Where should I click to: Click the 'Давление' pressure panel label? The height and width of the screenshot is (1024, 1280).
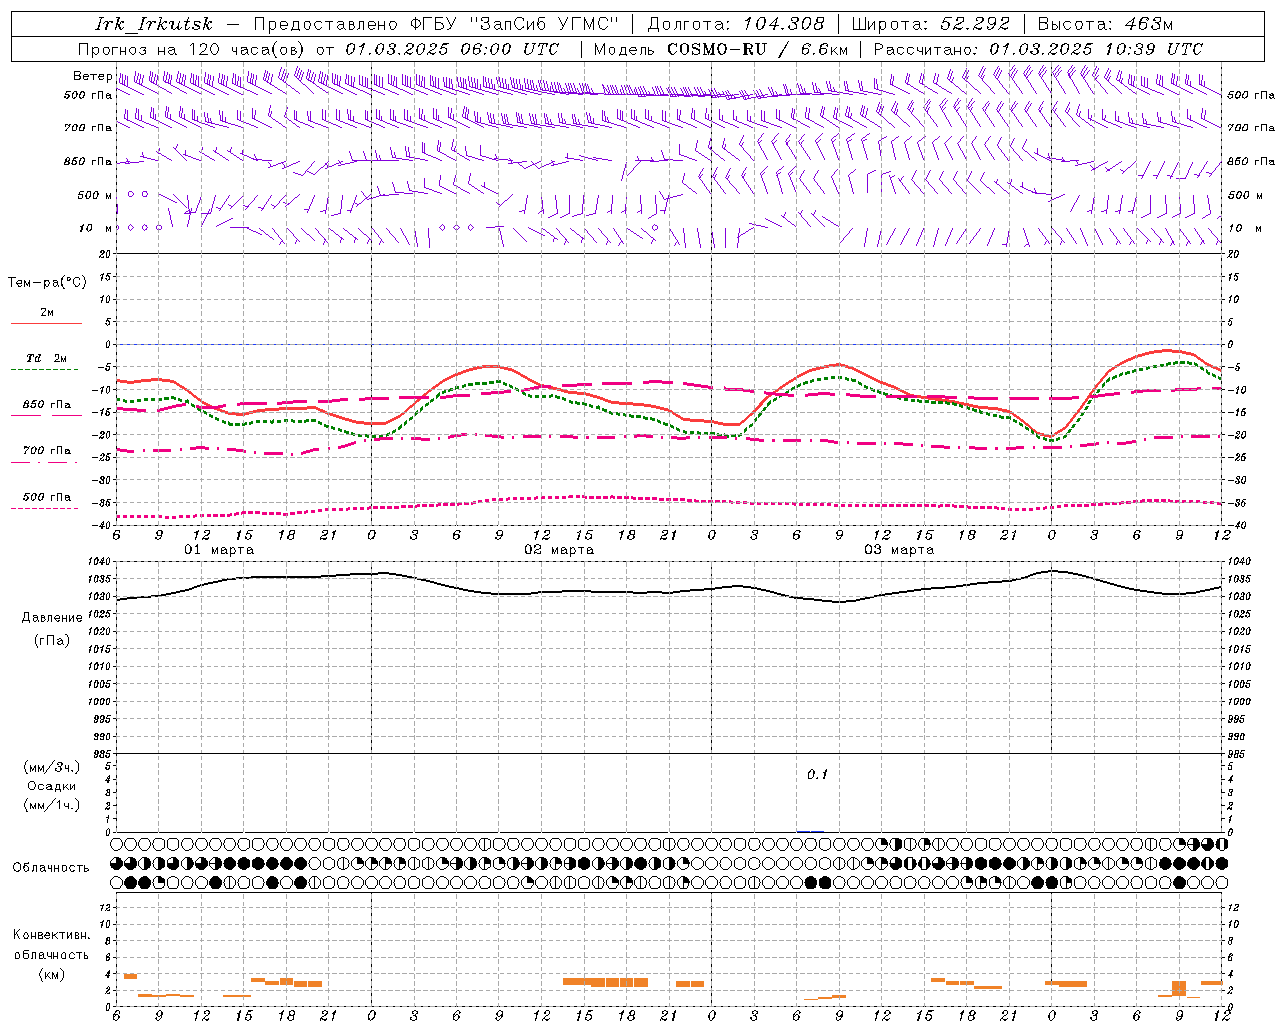click(52, 618)
